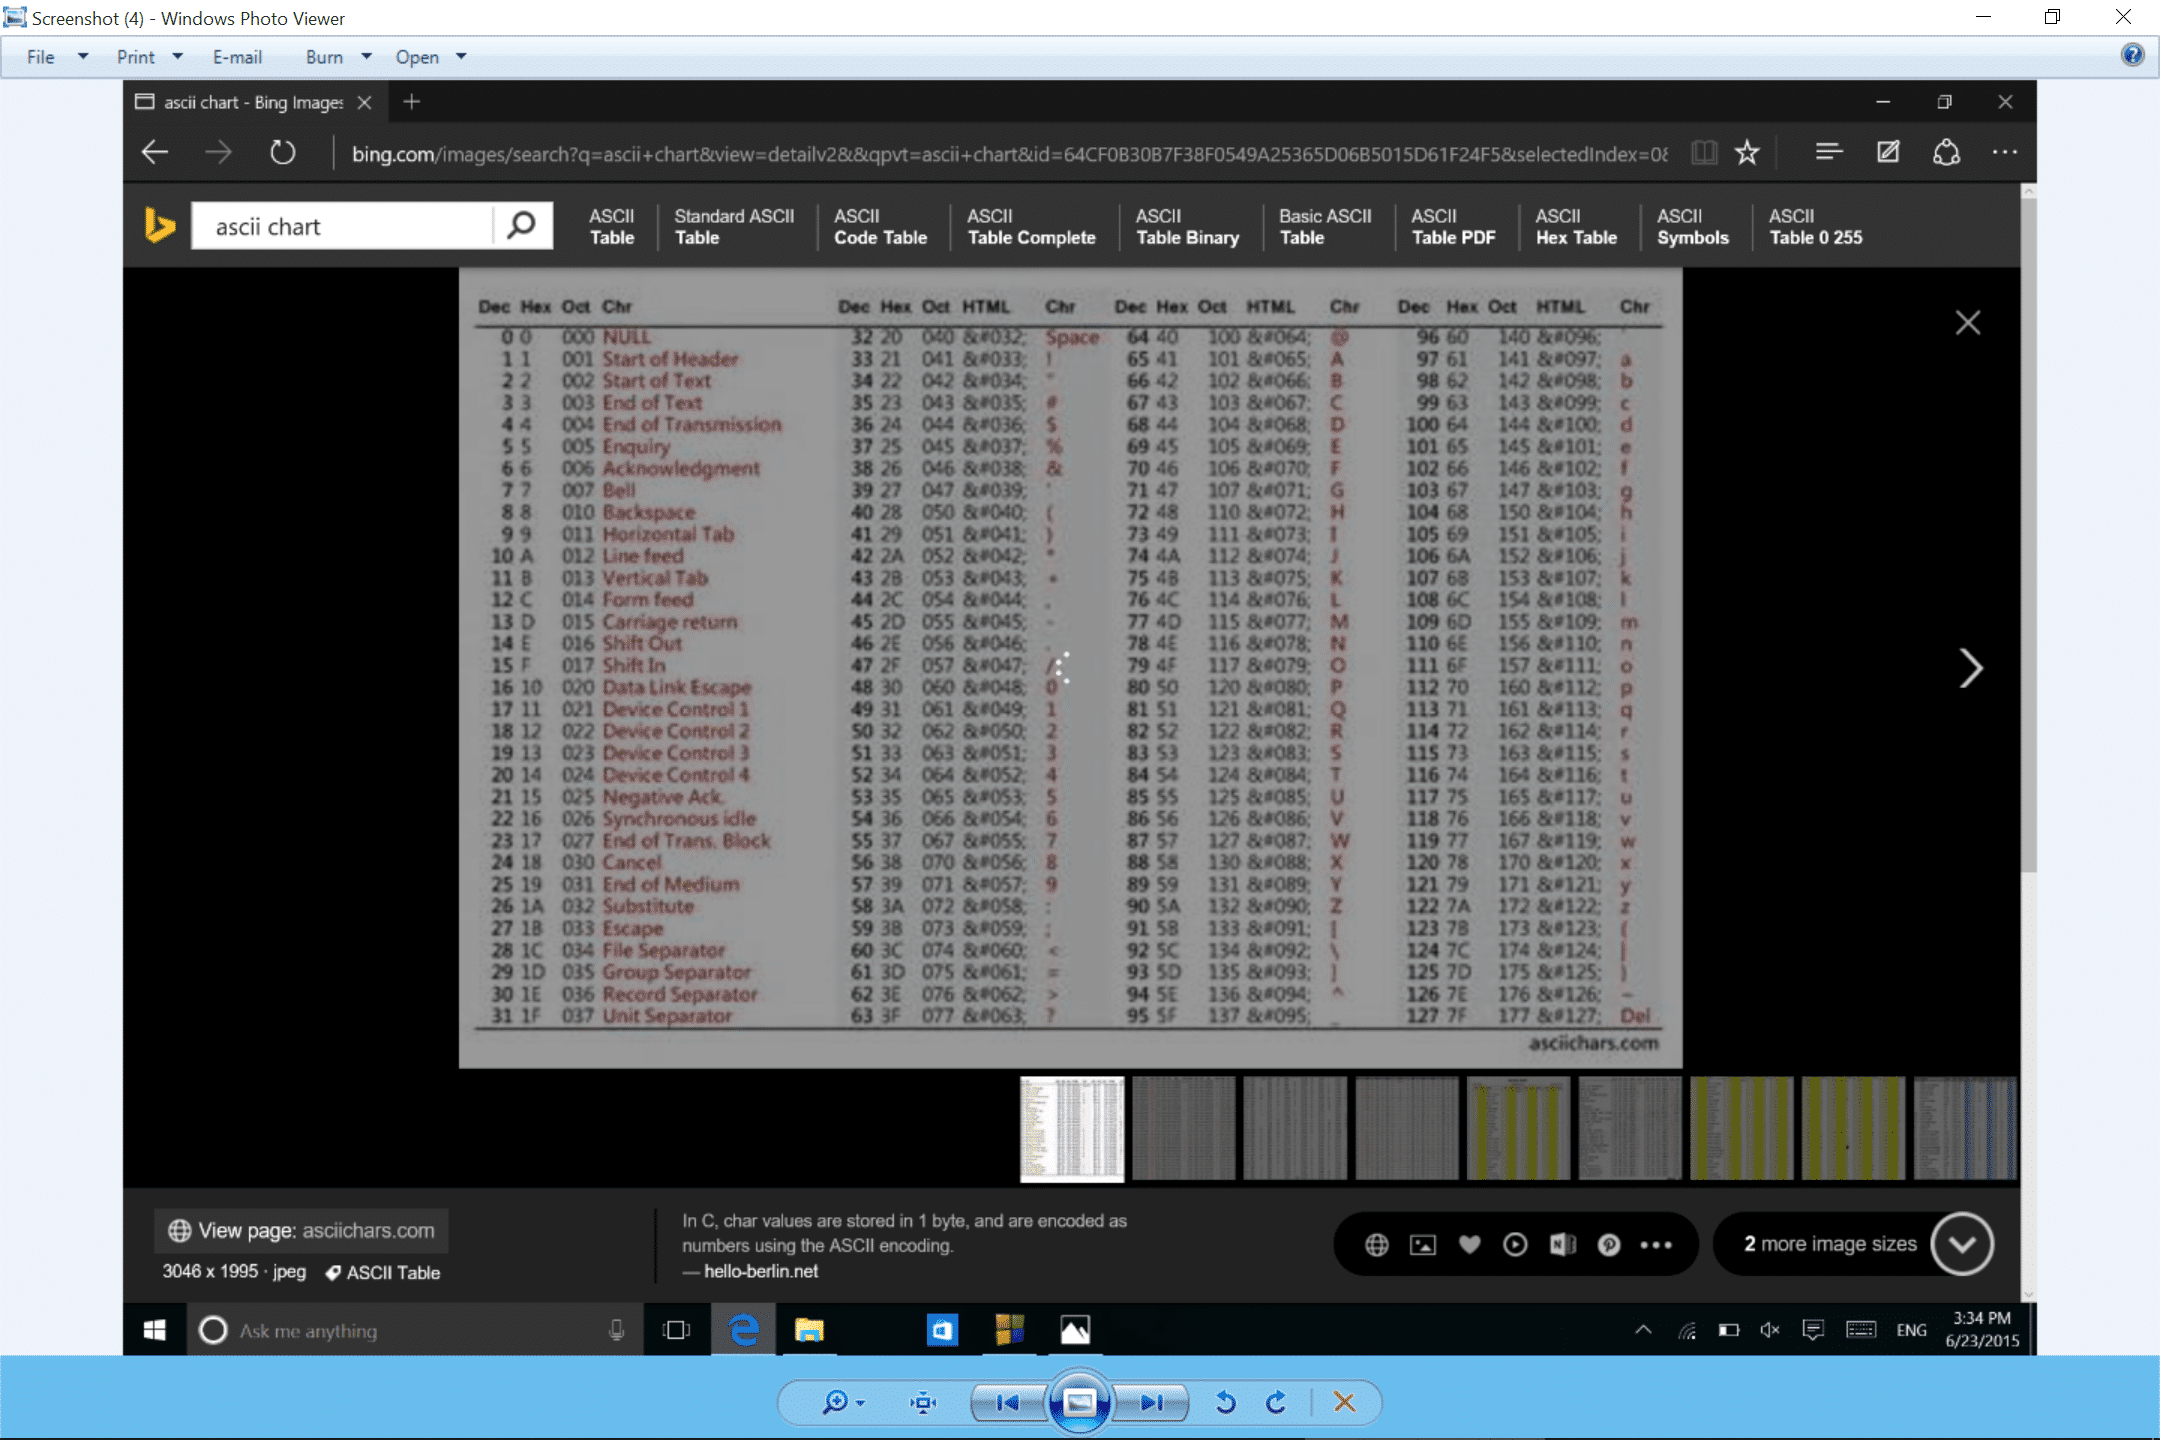Click the ASCII Table tag

point(383,1272)
